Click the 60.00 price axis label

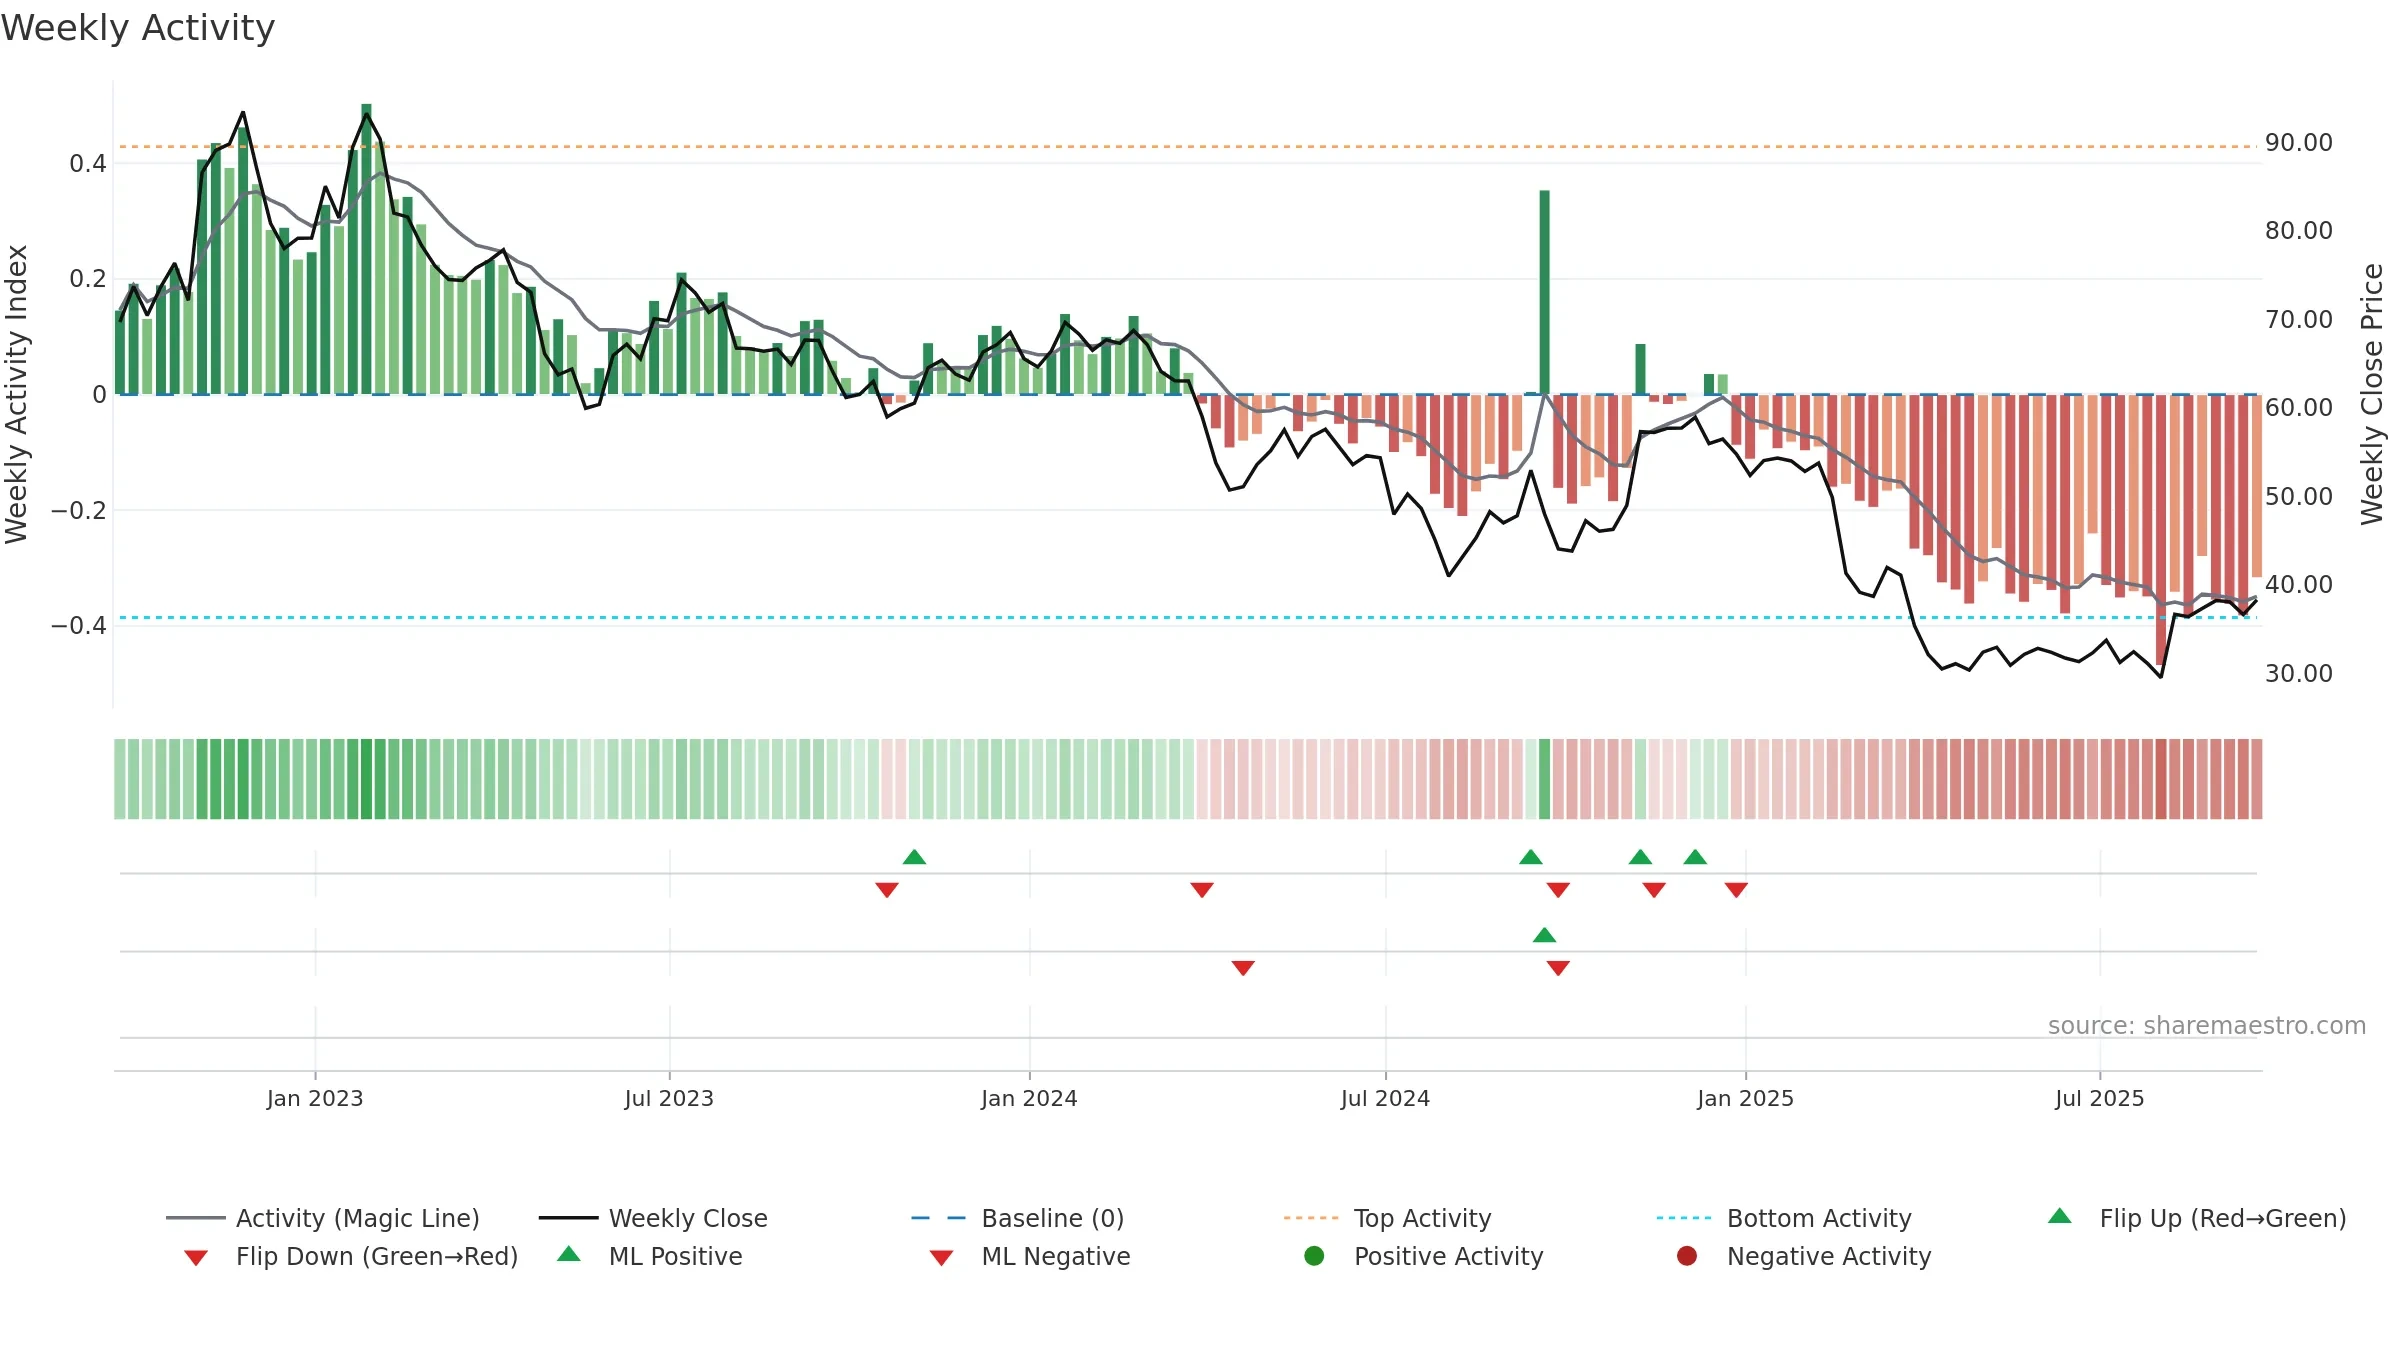(2299, 408)
